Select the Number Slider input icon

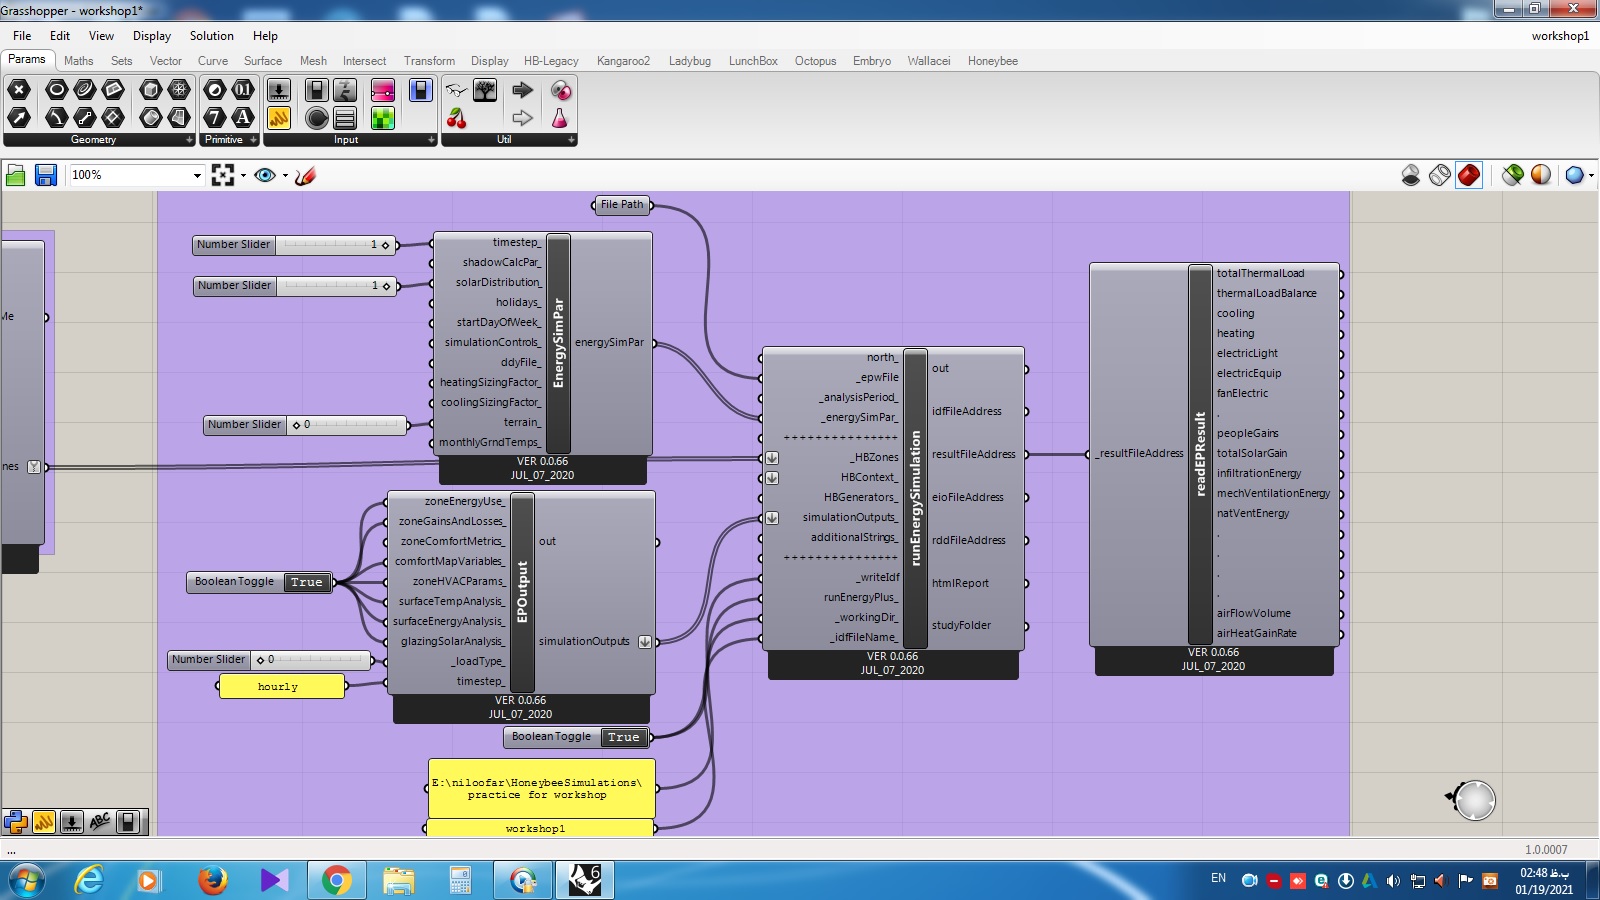(x=279, y=90)
